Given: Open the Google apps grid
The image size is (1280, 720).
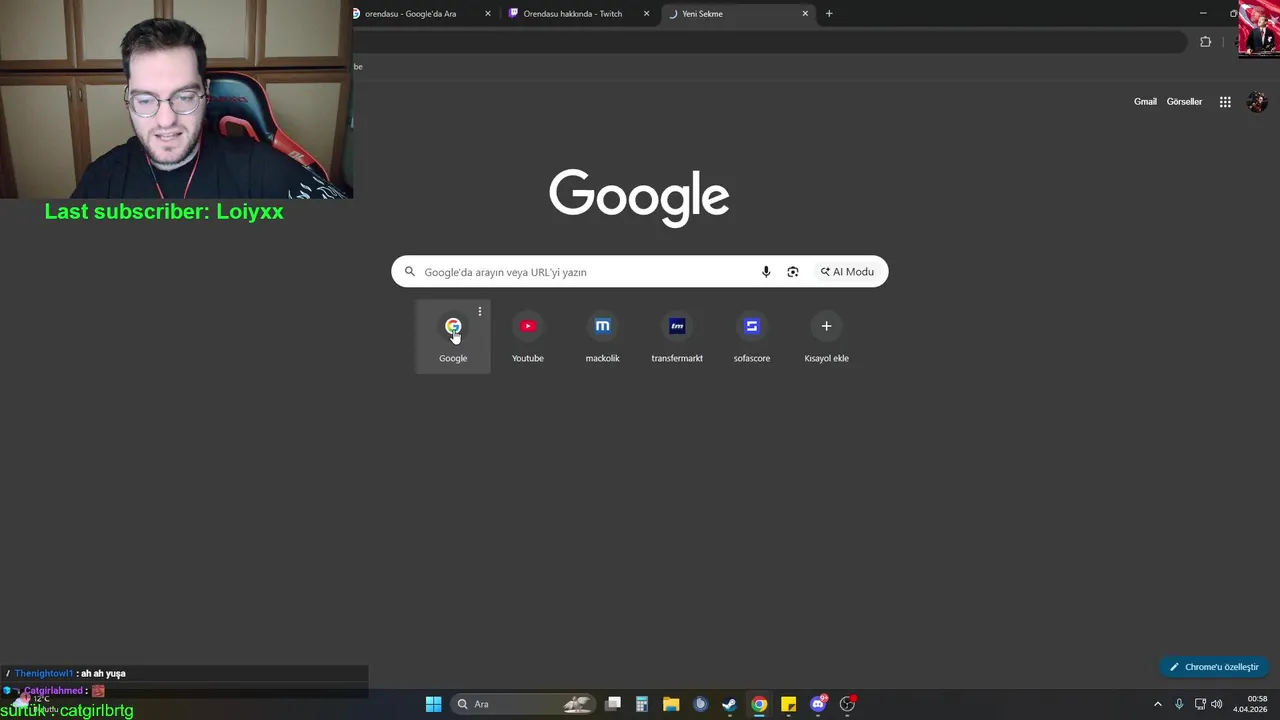Looking at the screenshot, I should [1225, 102].
